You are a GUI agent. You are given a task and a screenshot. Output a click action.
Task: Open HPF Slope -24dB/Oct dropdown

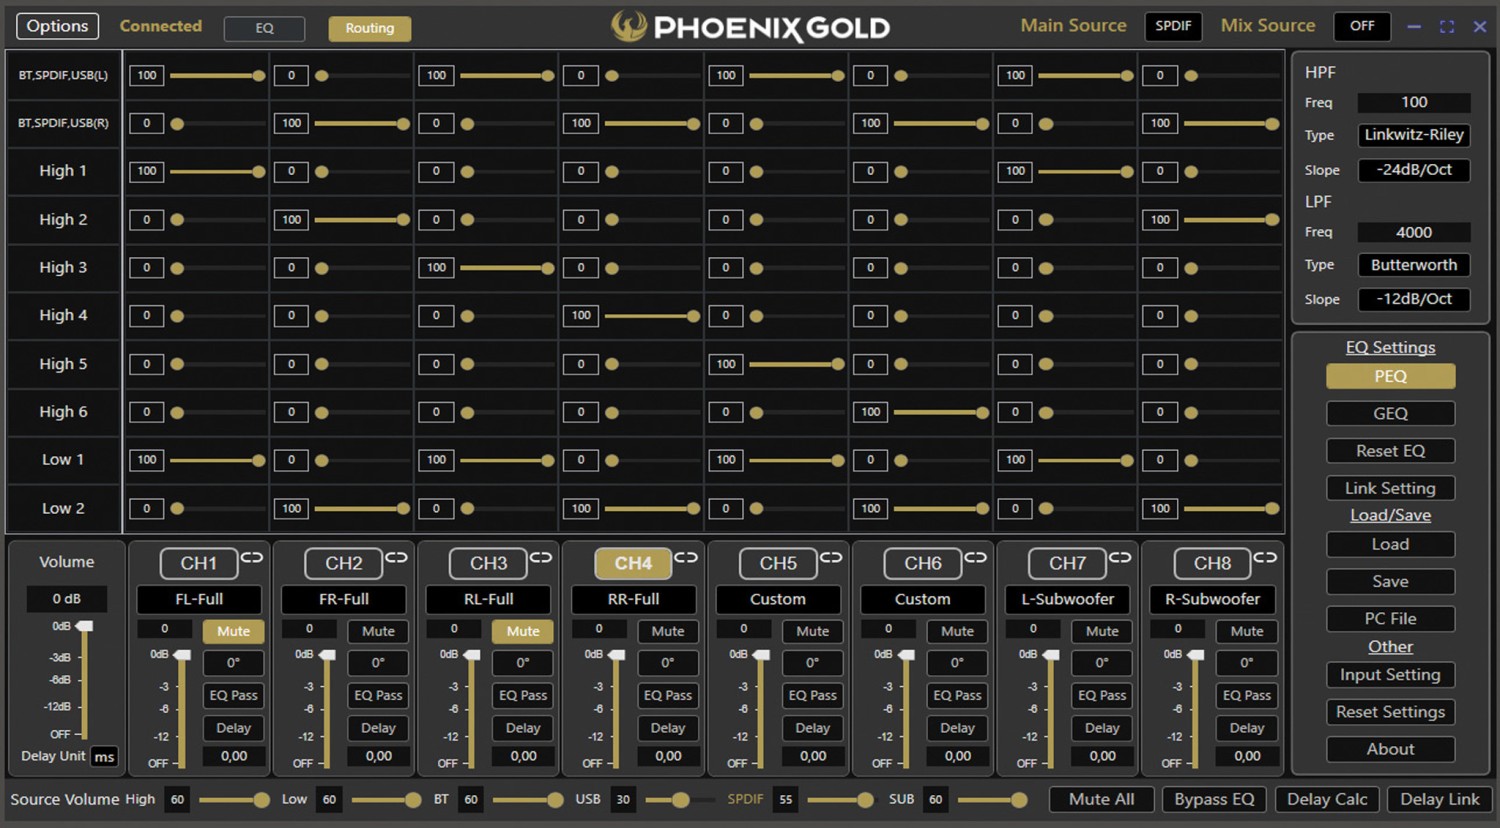1414,170
